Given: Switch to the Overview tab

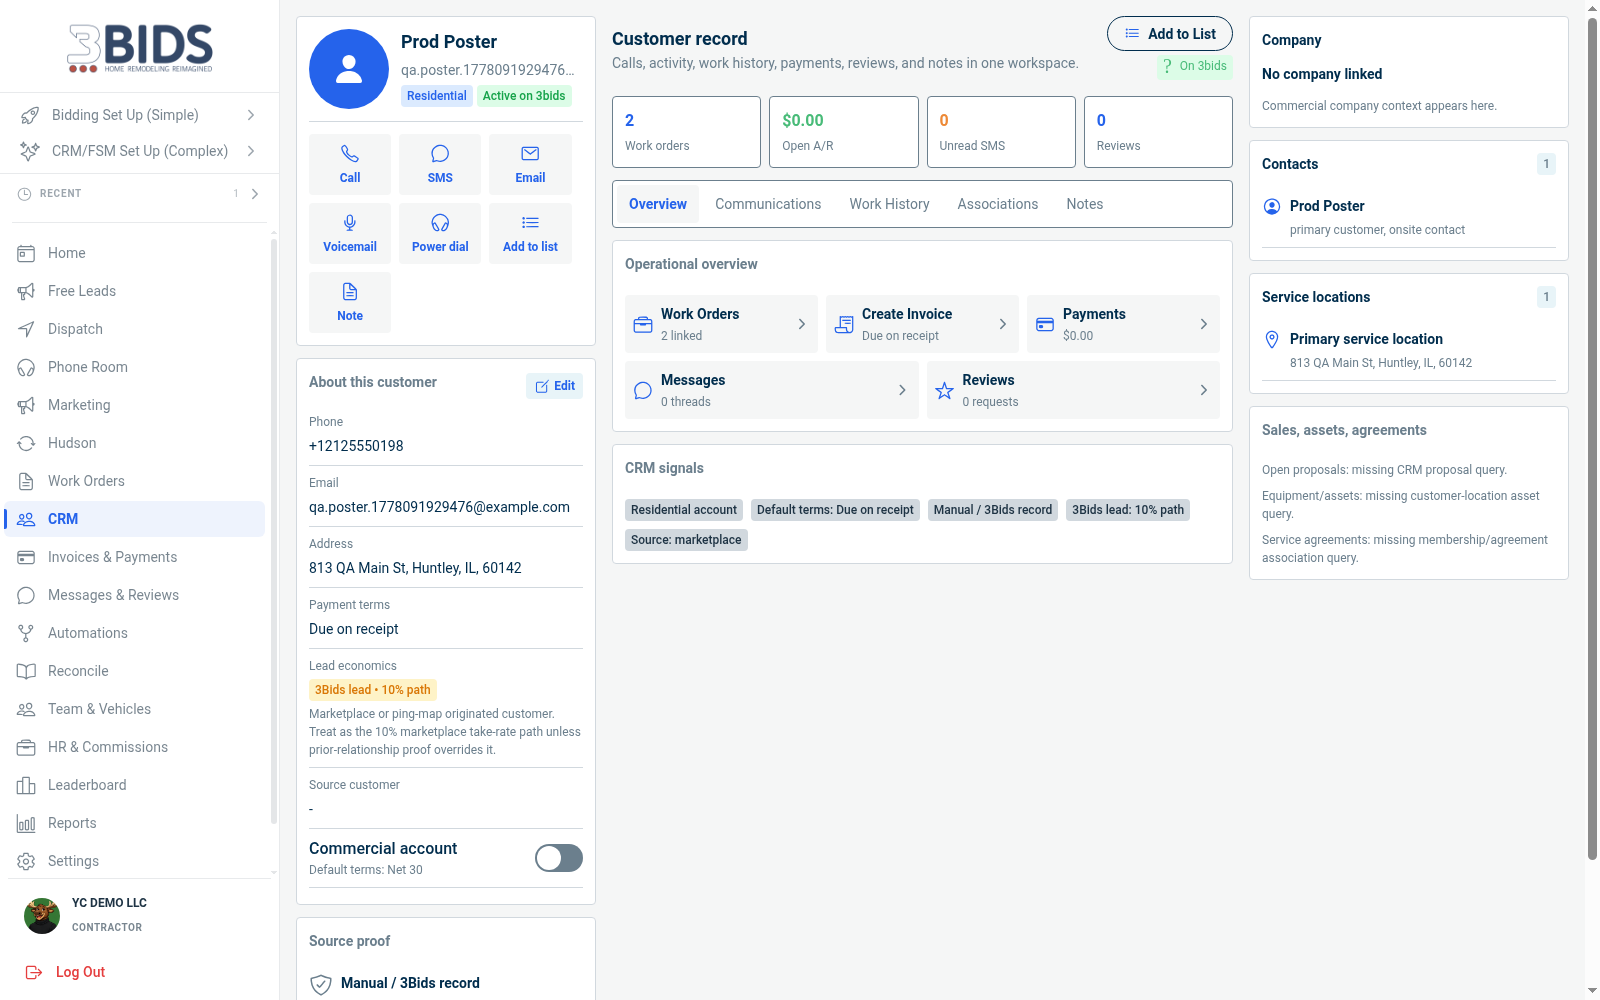Looking at the screenshot, I should (x=658, y=204).
